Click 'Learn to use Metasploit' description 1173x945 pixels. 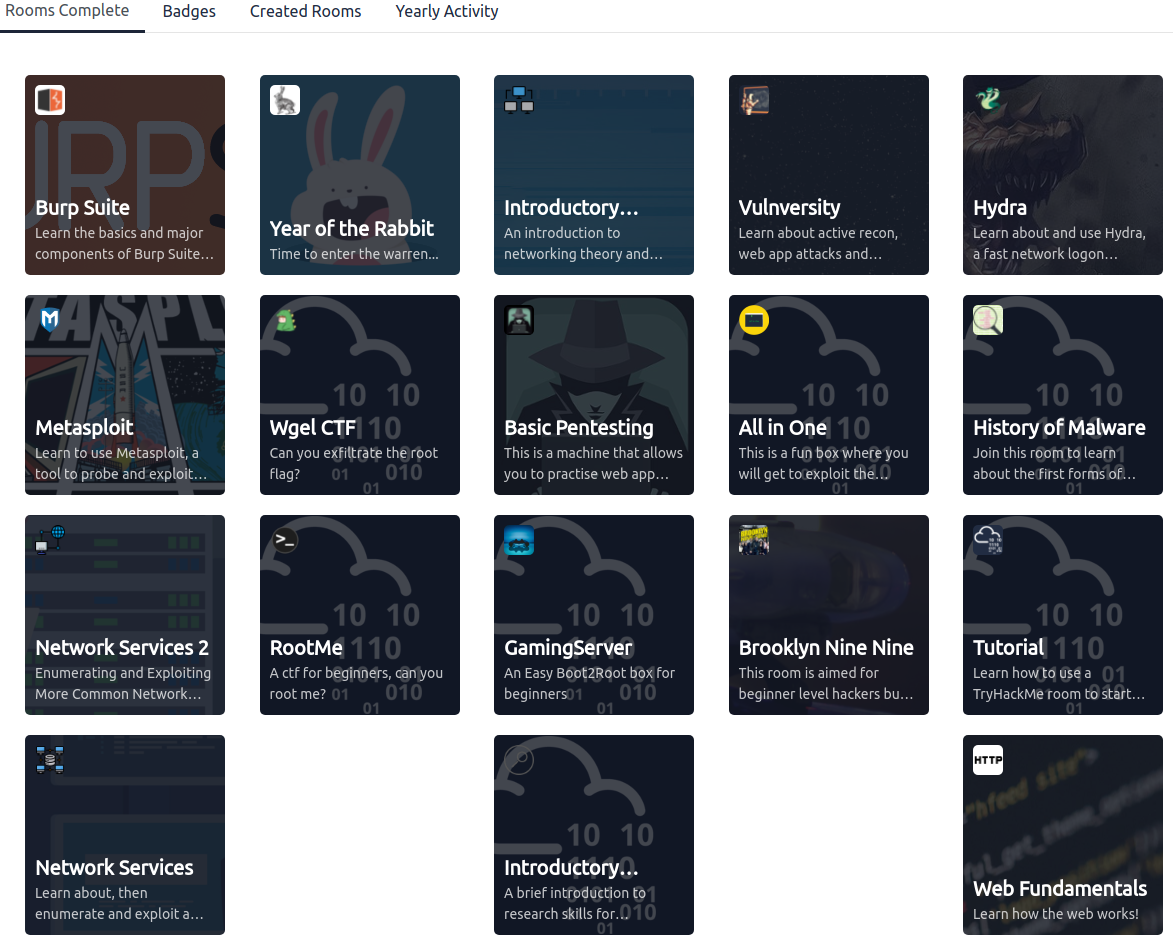[x=120, y=463]
